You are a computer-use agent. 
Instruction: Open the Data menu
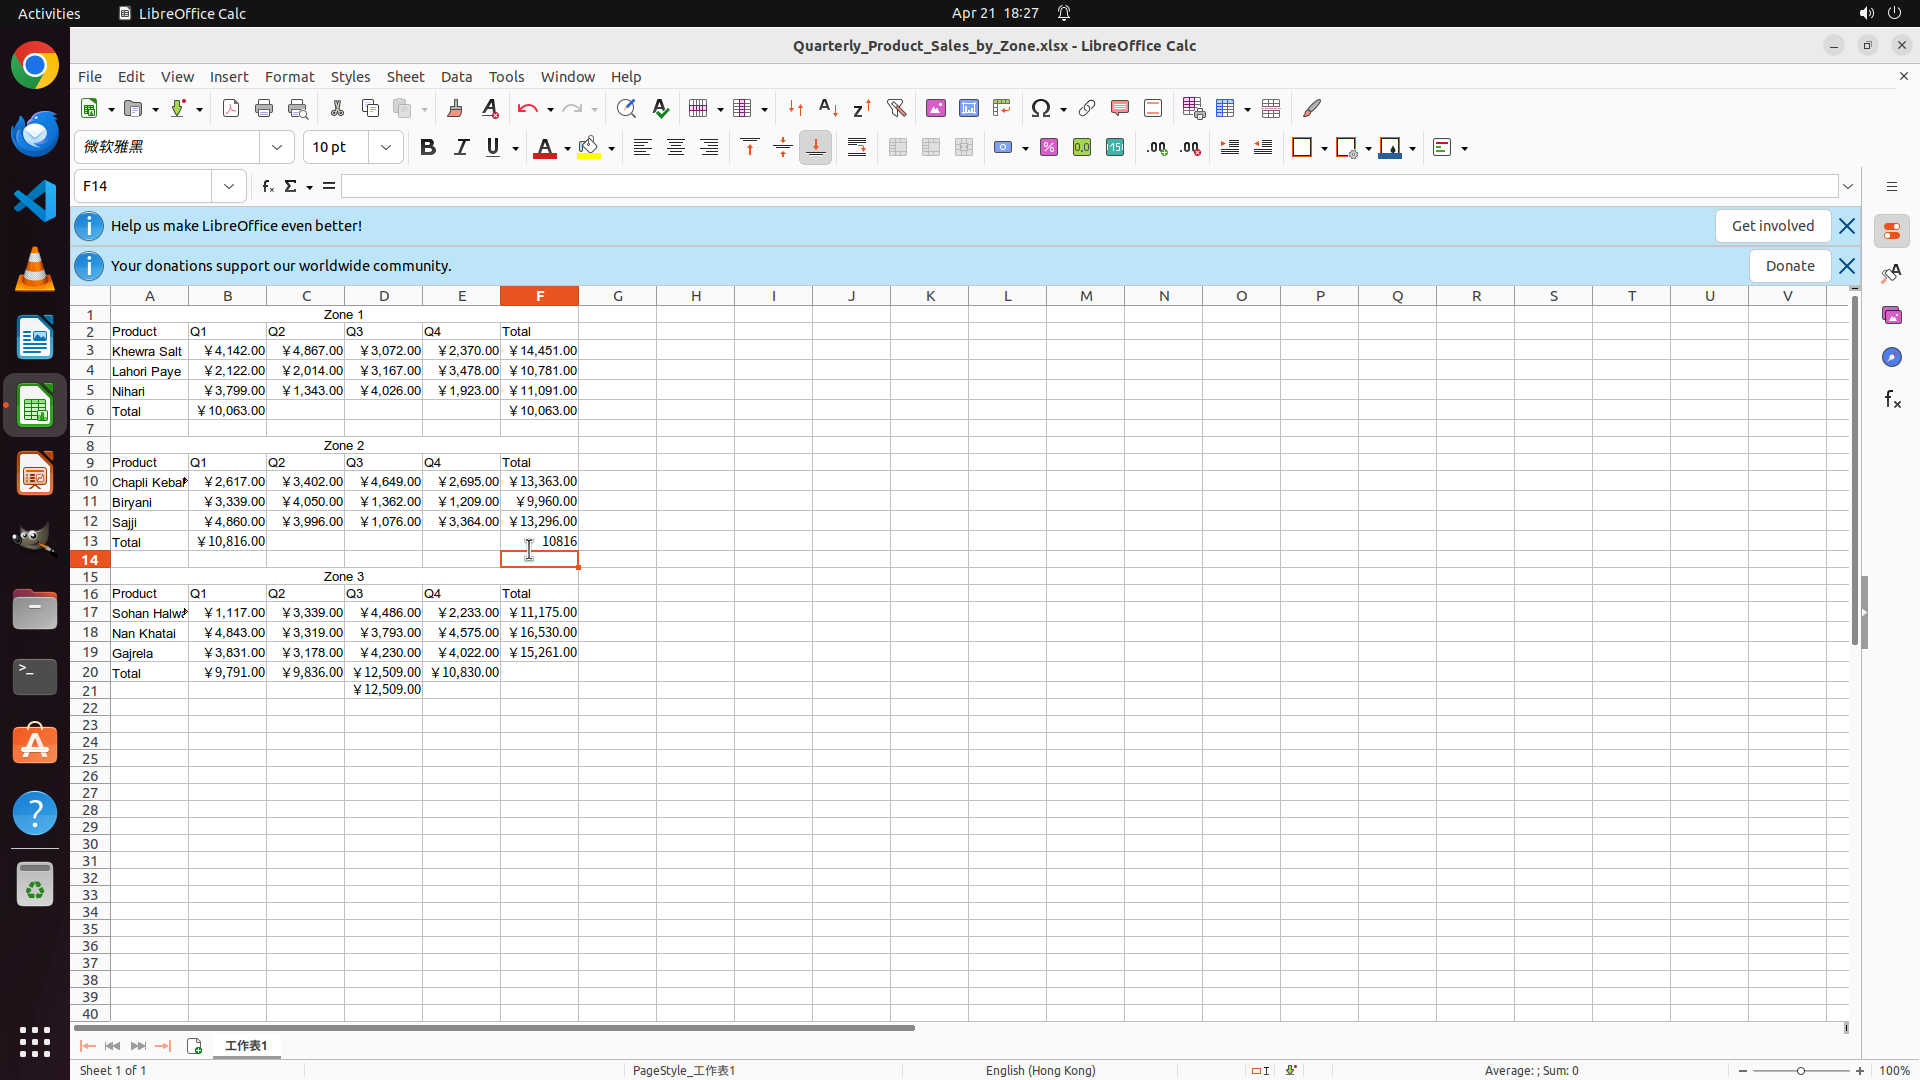click(456, 77)
